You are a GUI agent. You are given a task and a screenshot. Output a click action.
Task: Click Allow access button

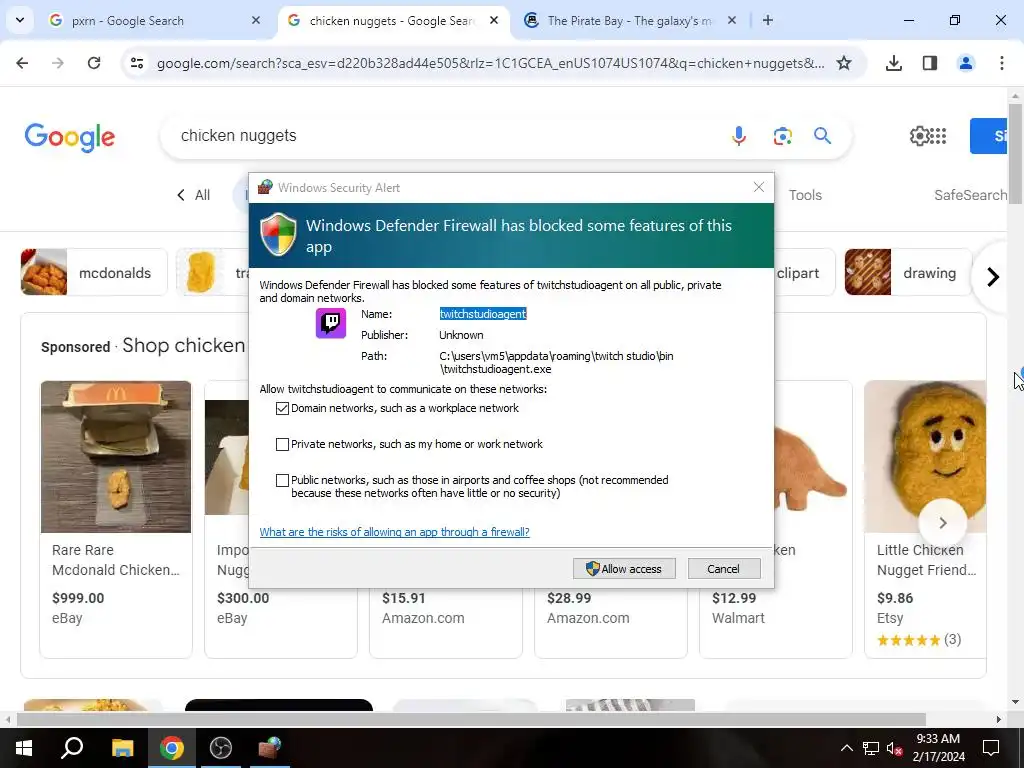pyautogui.click(x=624, y=569)
